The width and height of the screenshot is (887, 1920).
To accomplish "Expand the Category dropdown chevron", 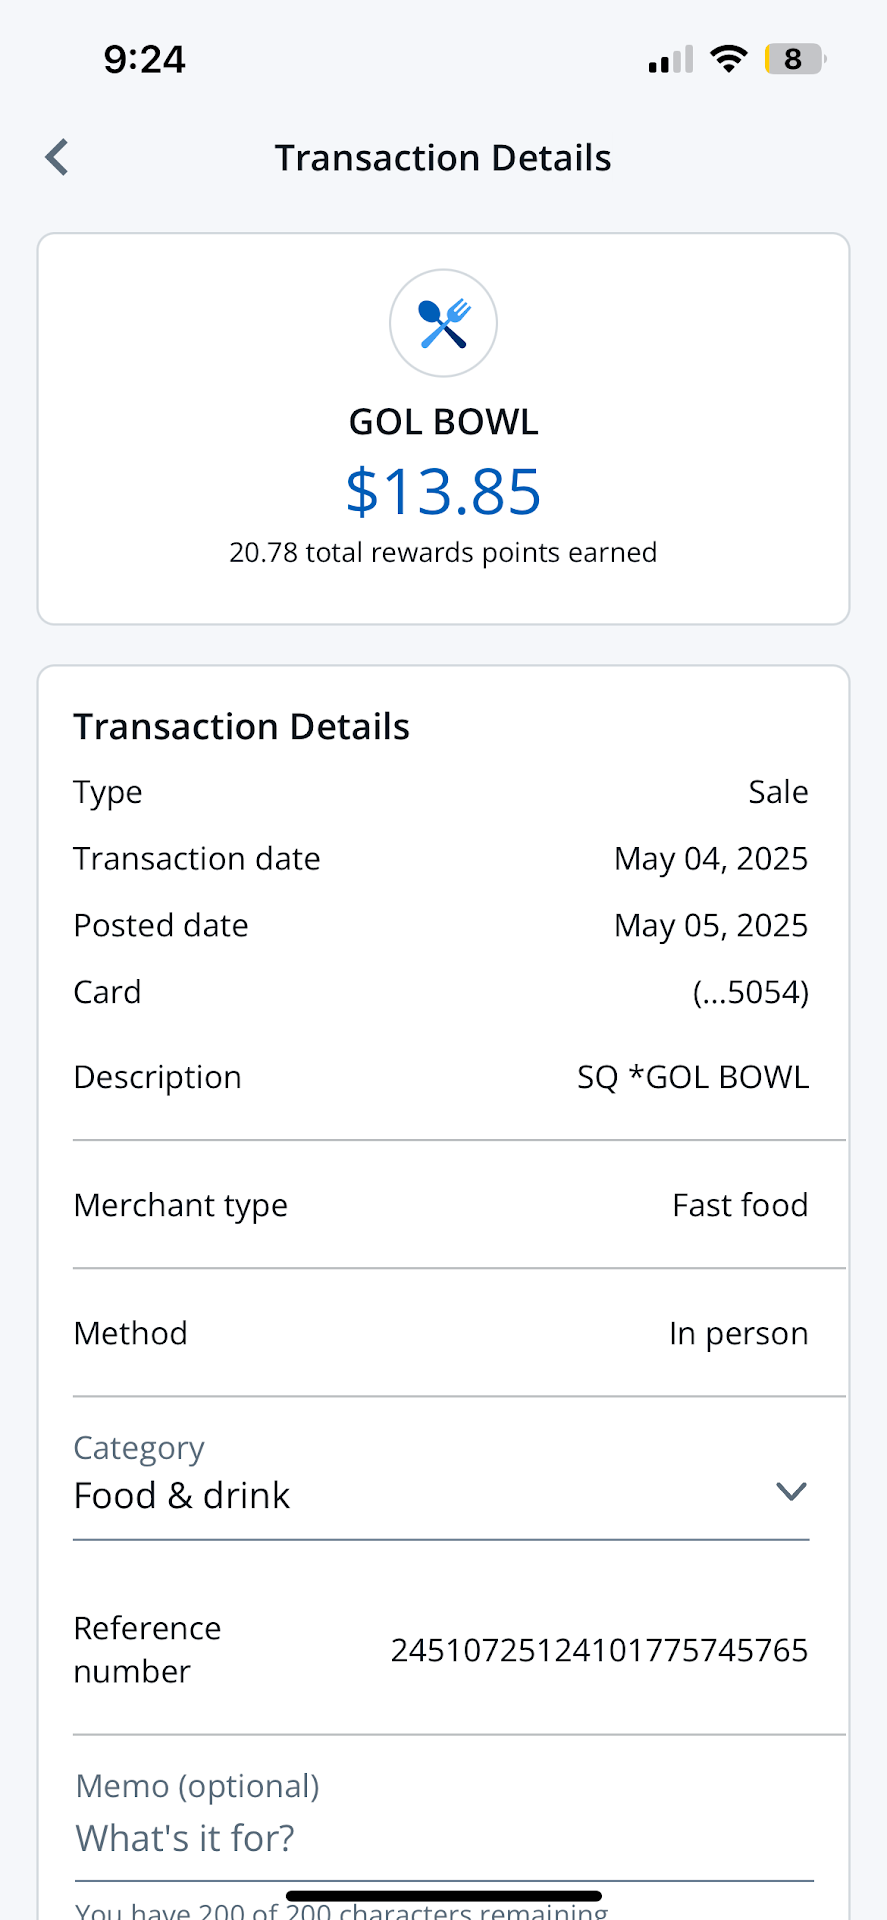I will 791,1492.
